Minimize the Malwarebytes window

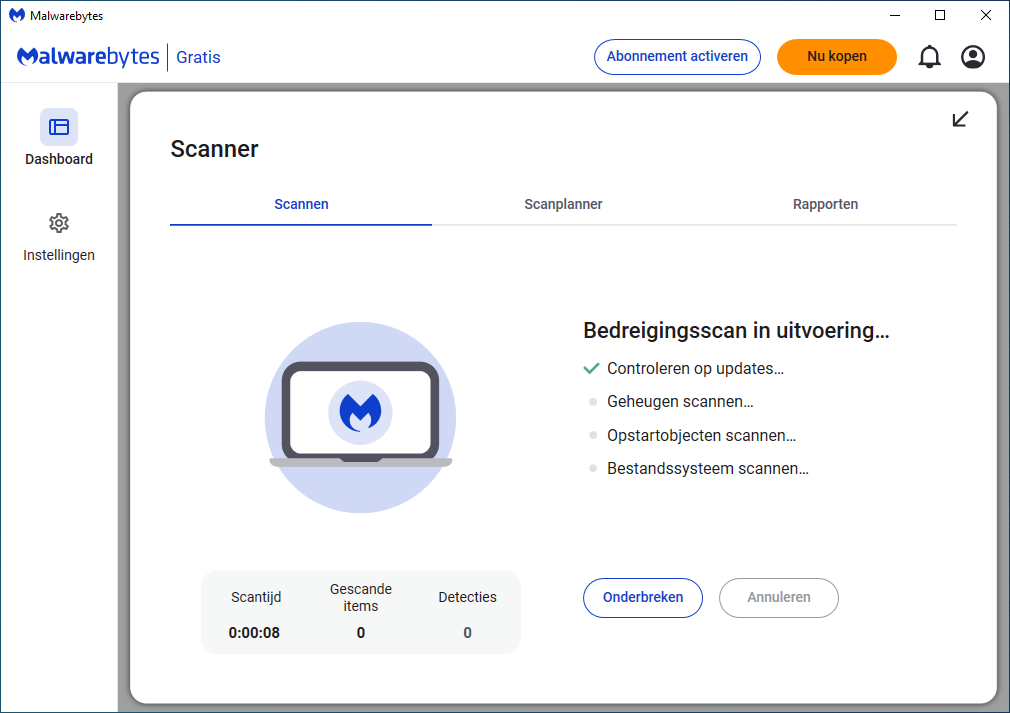click(x=895, y=15)
